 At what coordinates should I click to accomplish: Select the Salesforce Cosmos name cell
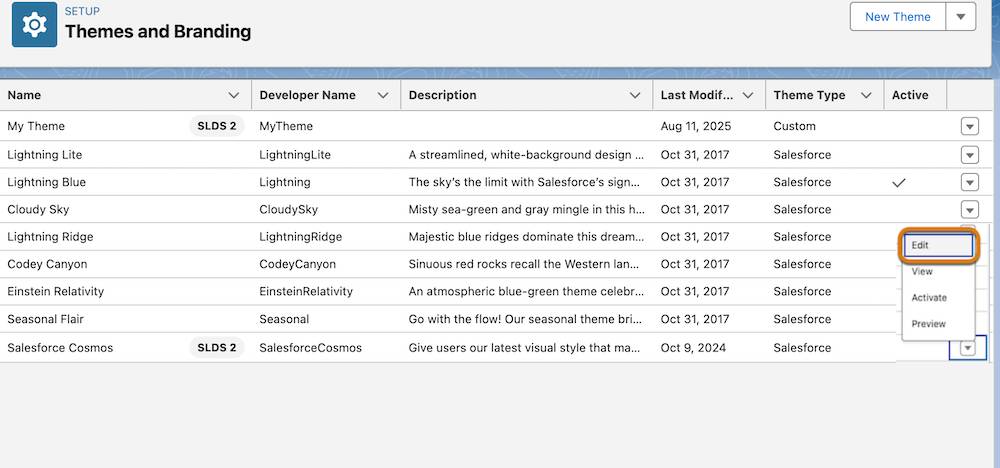[125, 347]
